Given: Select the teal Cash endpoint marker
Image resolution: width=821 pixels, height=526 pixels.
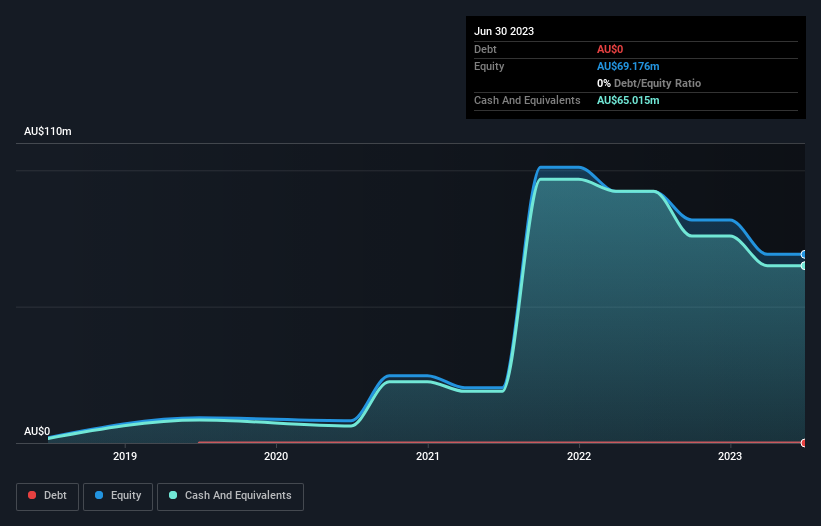Looking at the screenshot, I should pos(804,266).
